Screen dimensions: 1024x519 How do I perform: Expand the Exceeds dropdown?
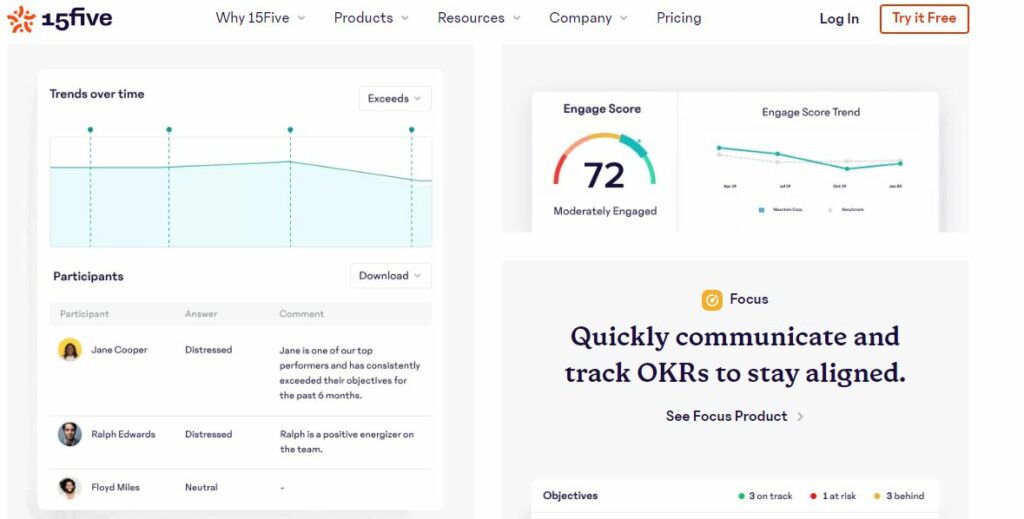point(394,99)
